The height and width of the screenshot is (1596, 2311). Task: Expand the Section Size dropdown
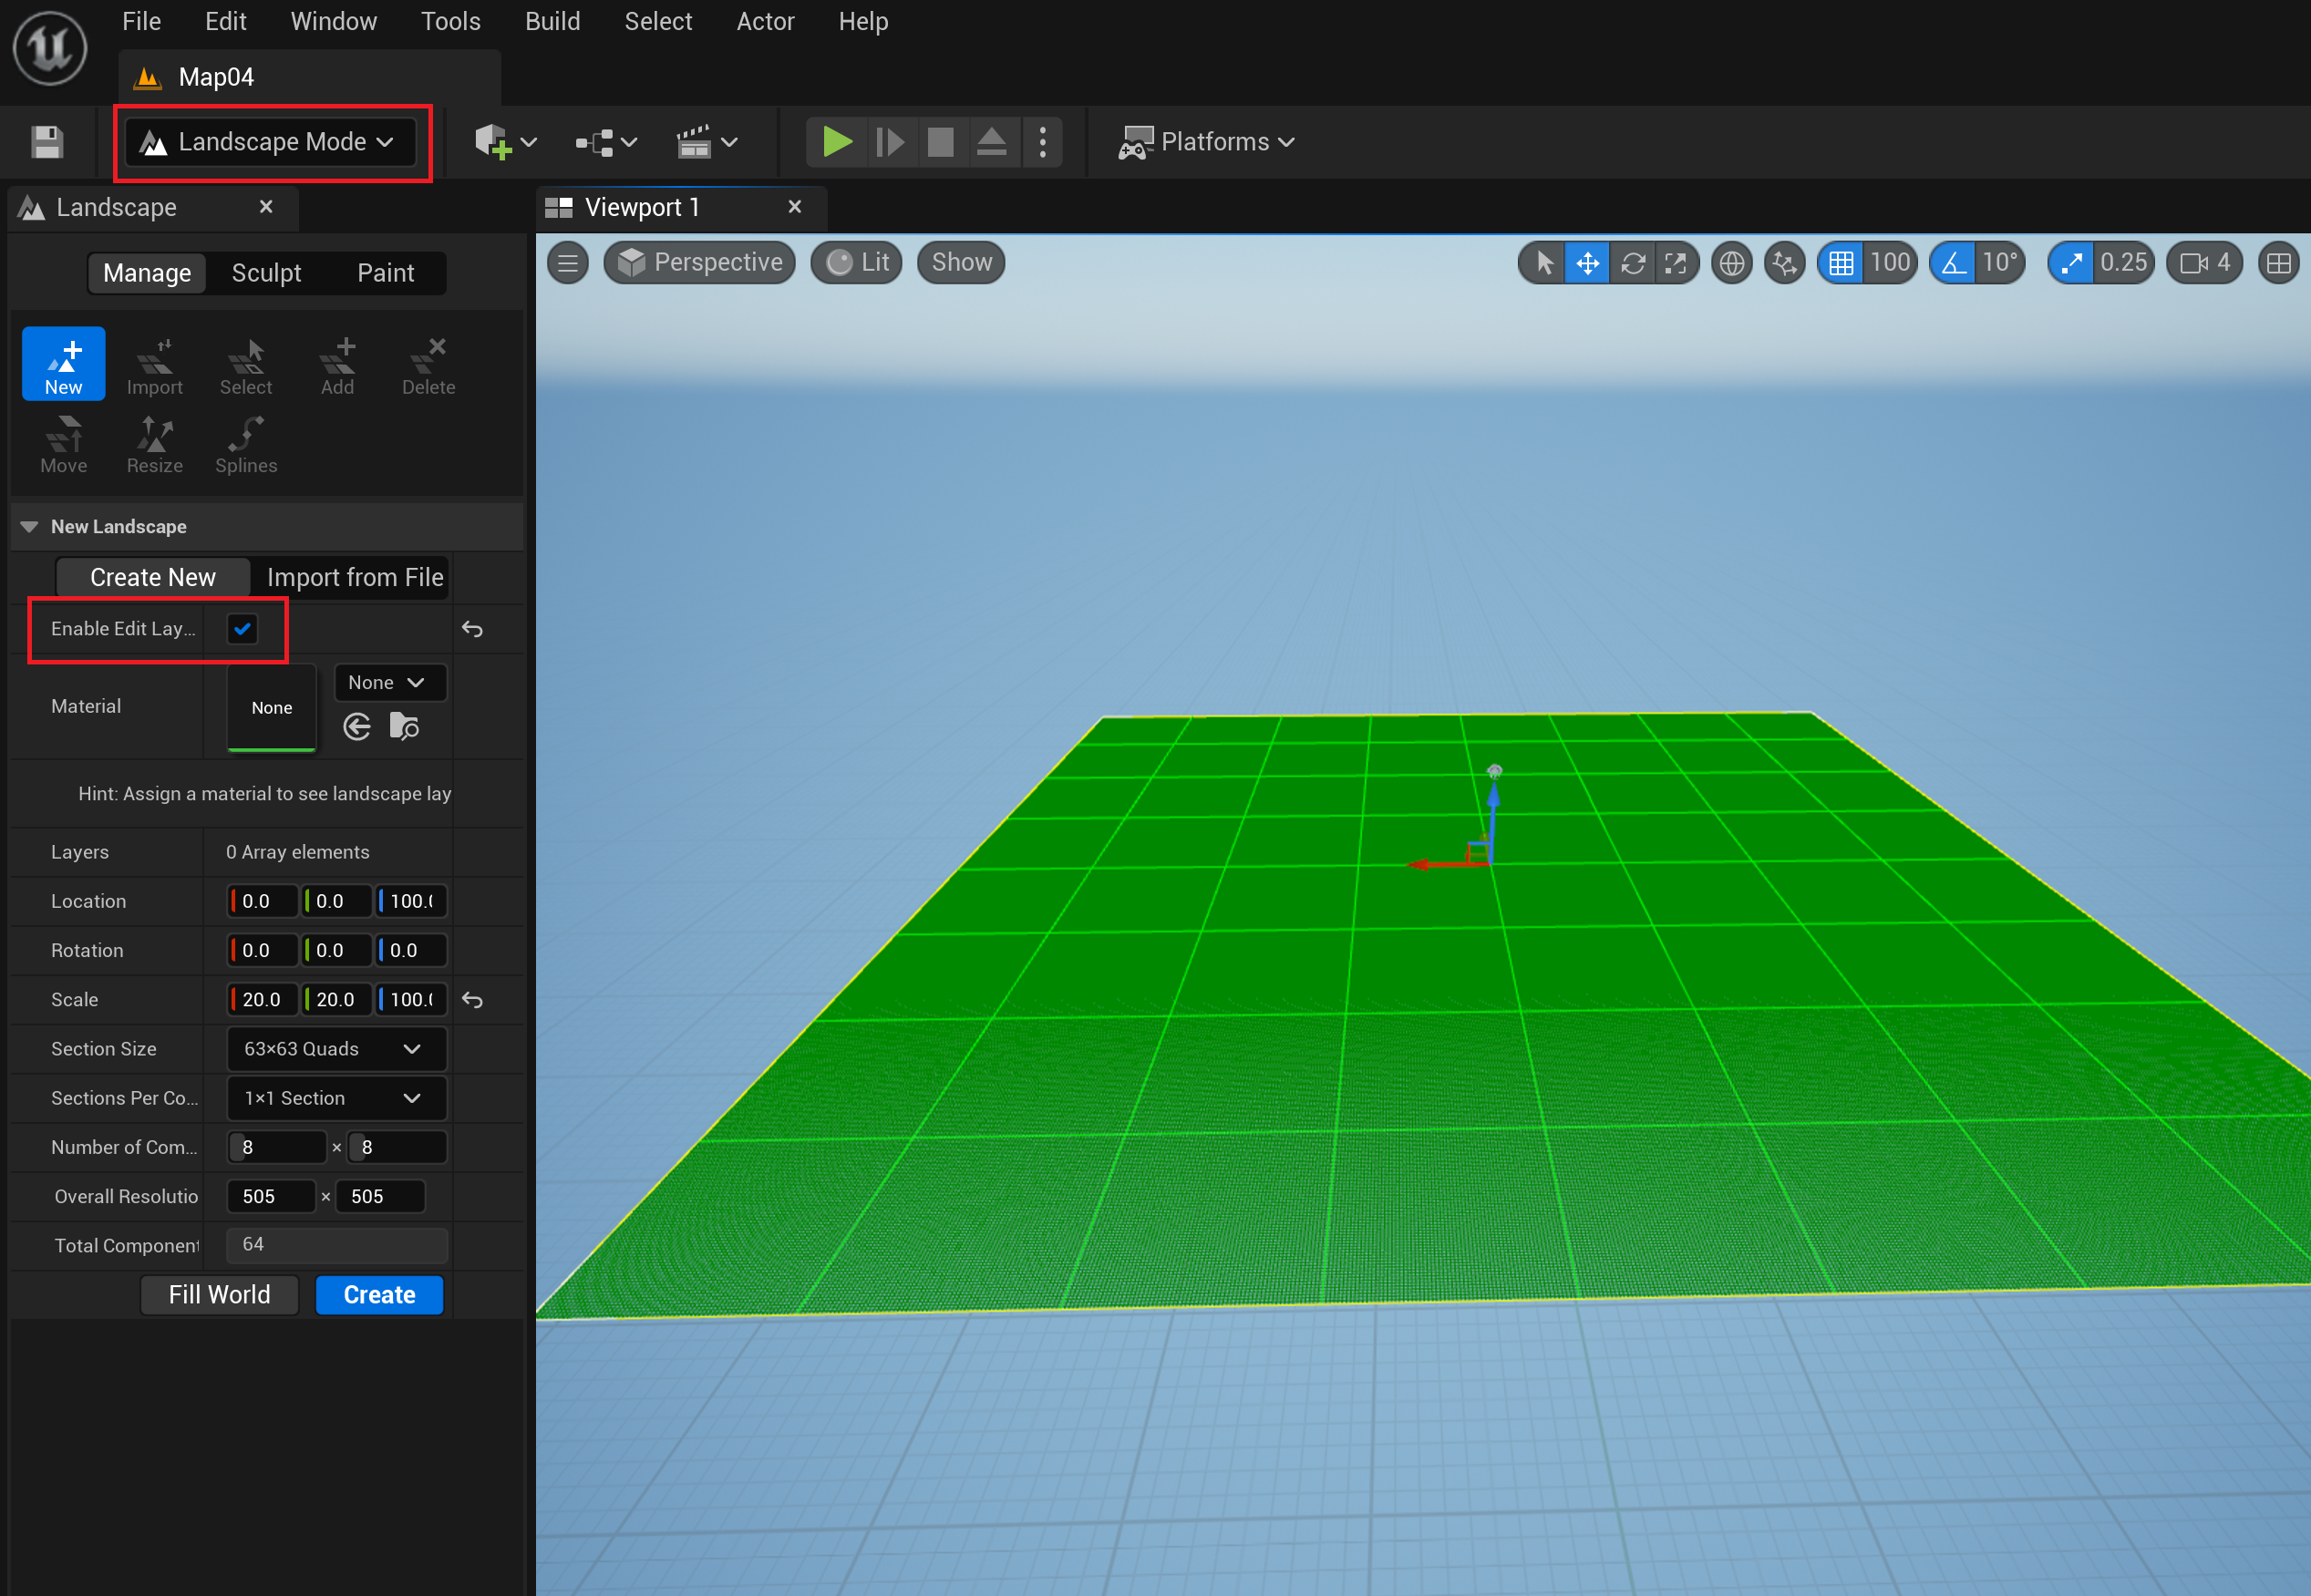point(336,1049)
